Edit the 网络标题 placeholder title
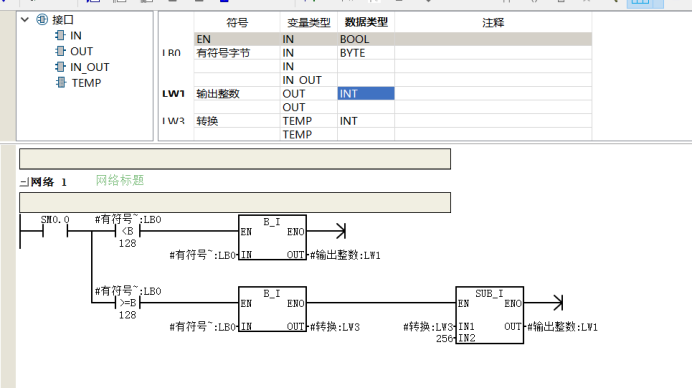Viewport: 692px width, 388px height. 120,180
